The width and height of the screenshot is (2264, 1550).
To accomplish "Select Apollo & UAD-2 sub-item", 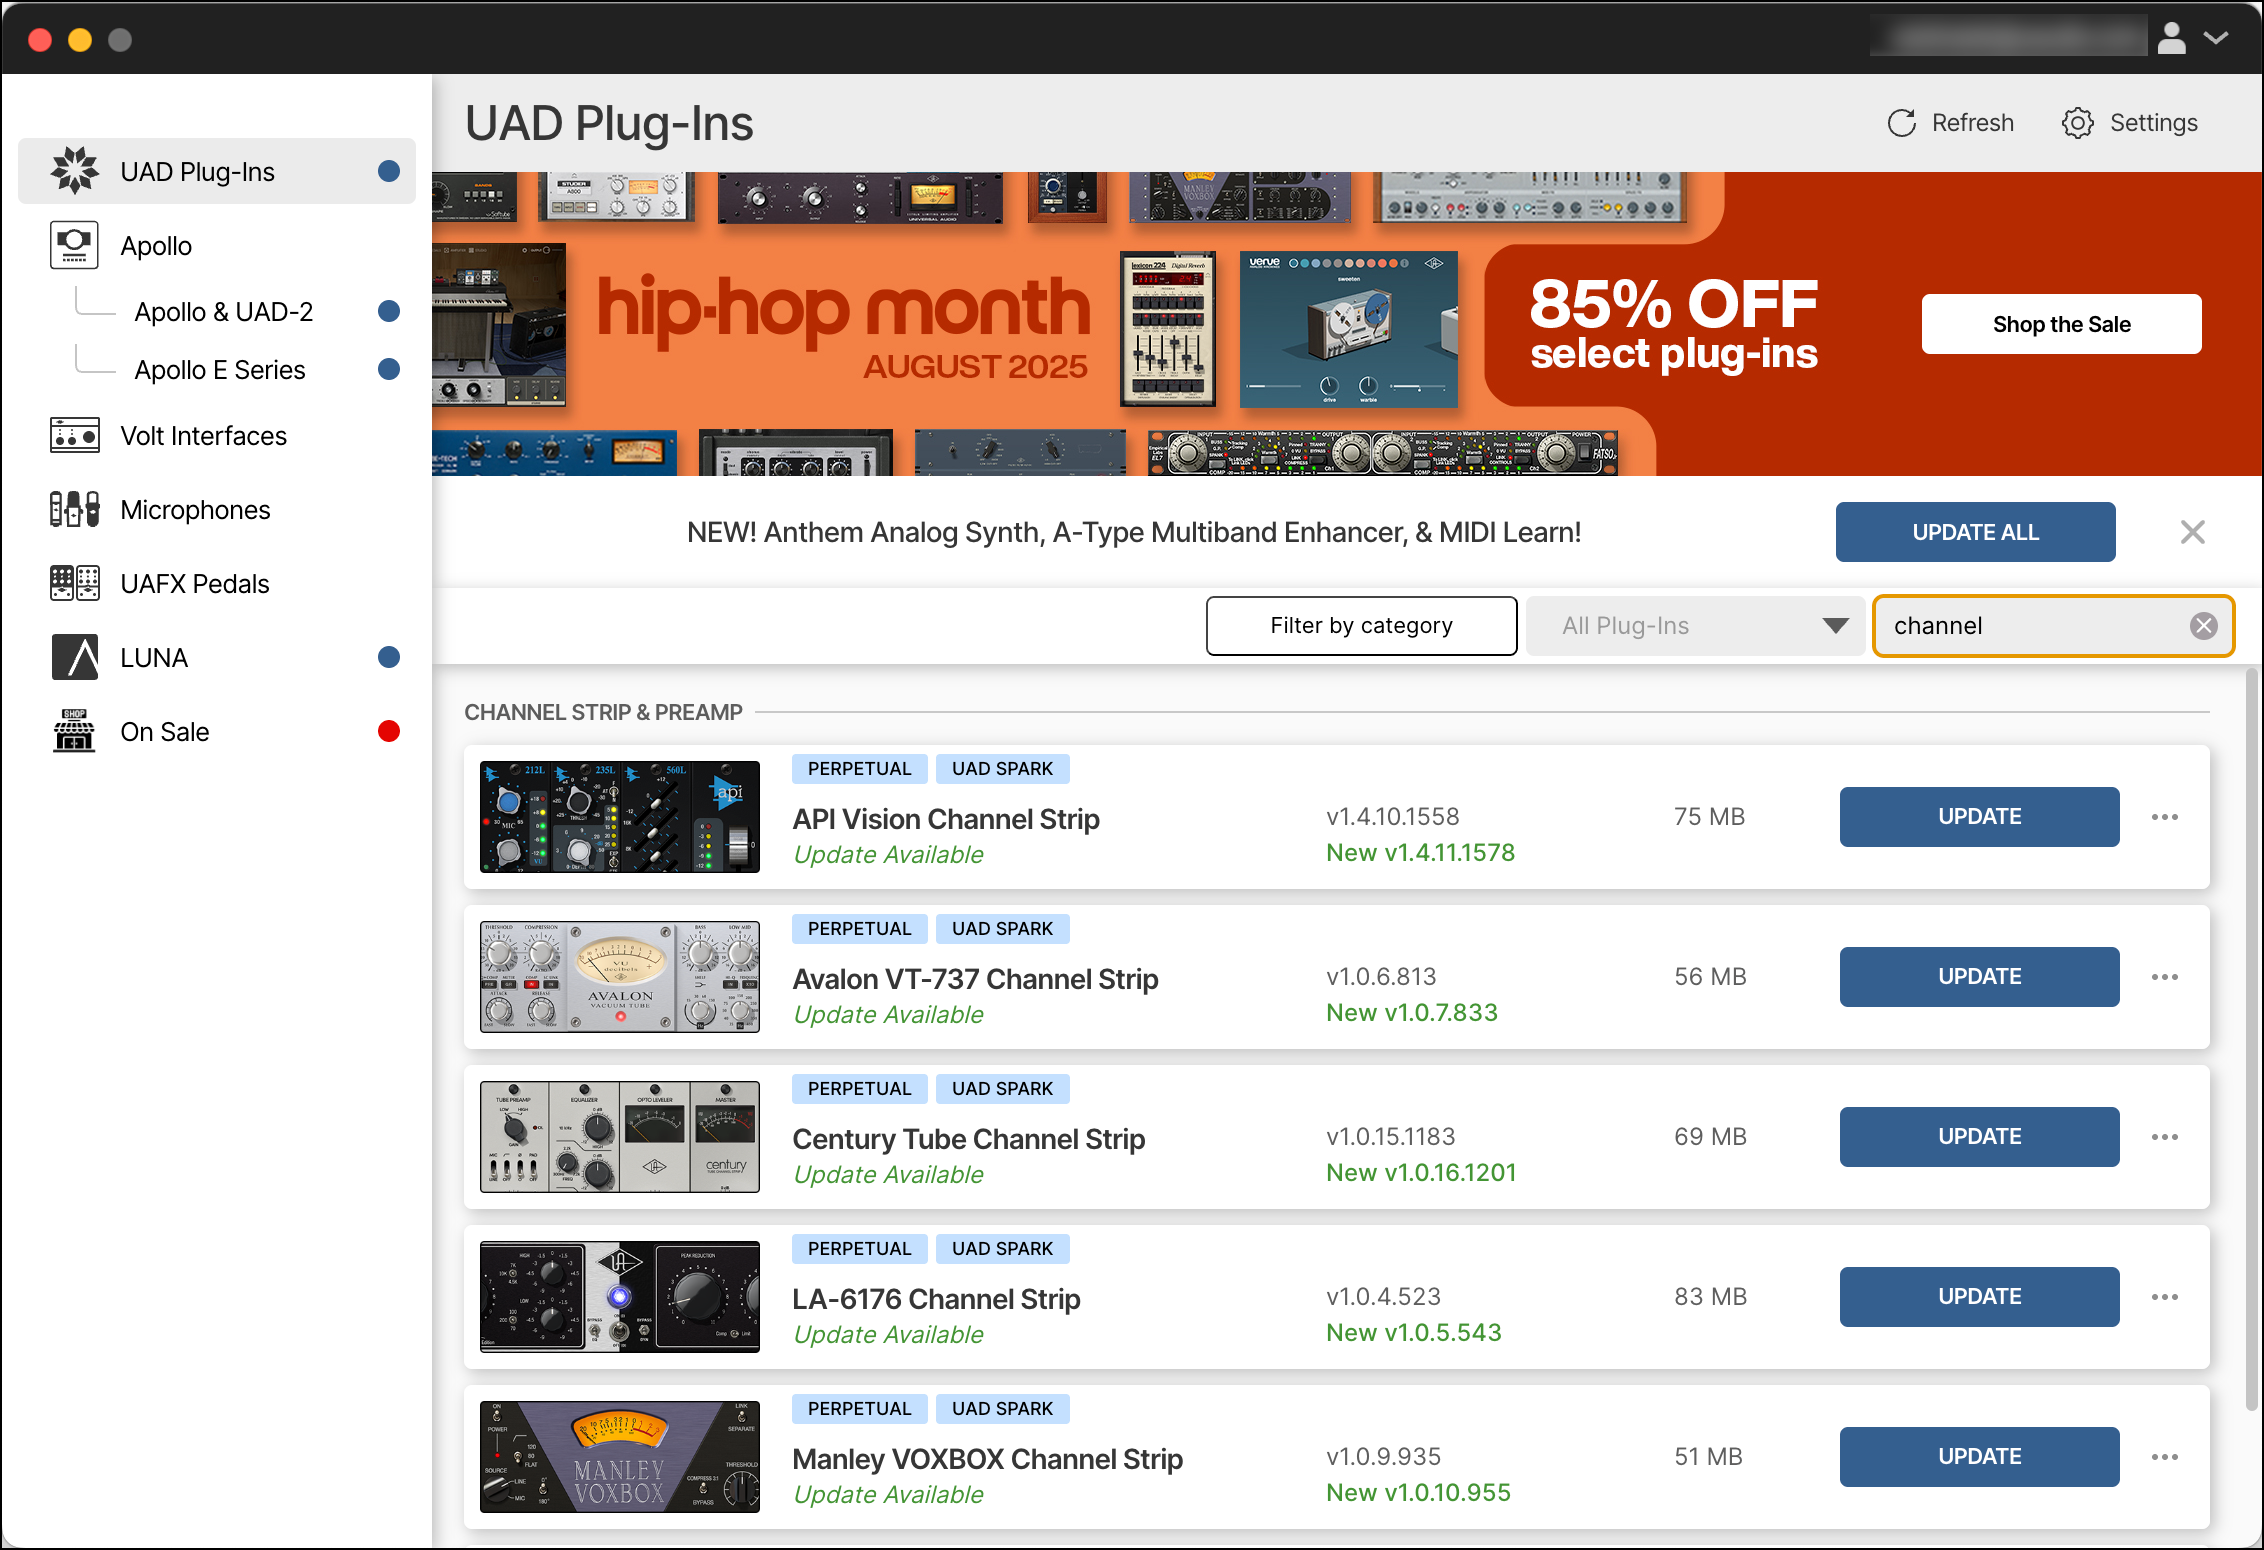I will (224, 312).
